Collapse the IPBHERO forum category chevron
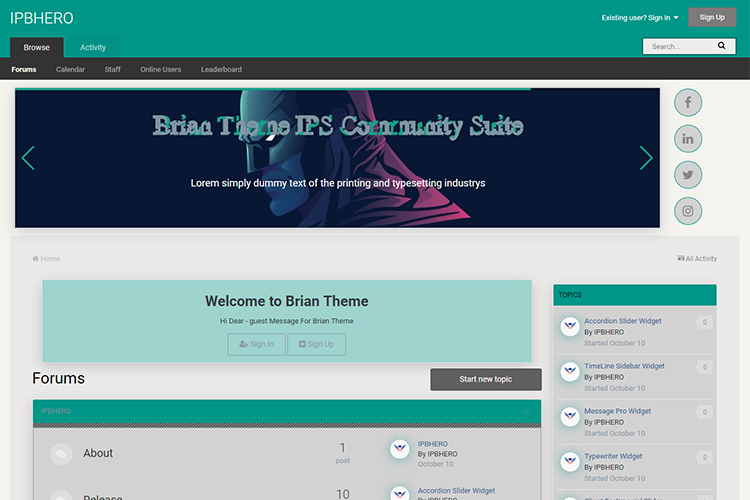 point(527,411)
